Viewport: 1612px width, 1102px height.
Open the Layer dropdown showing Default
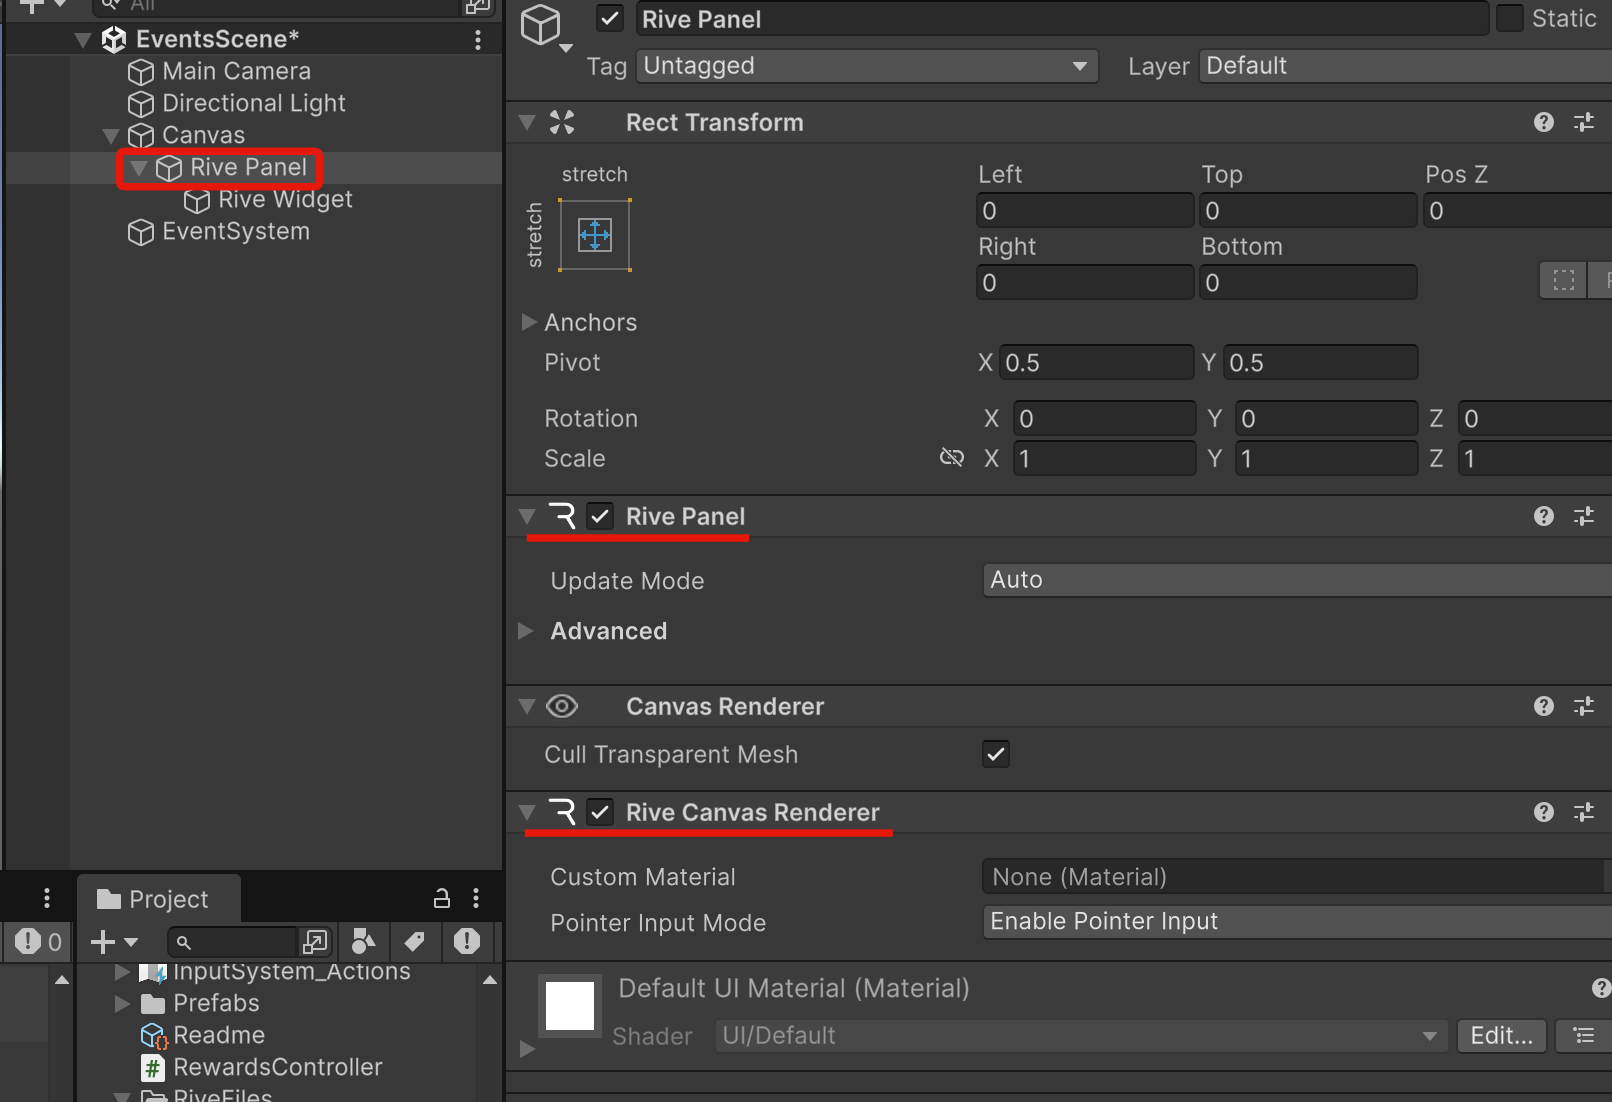(x=1405, y=66)
